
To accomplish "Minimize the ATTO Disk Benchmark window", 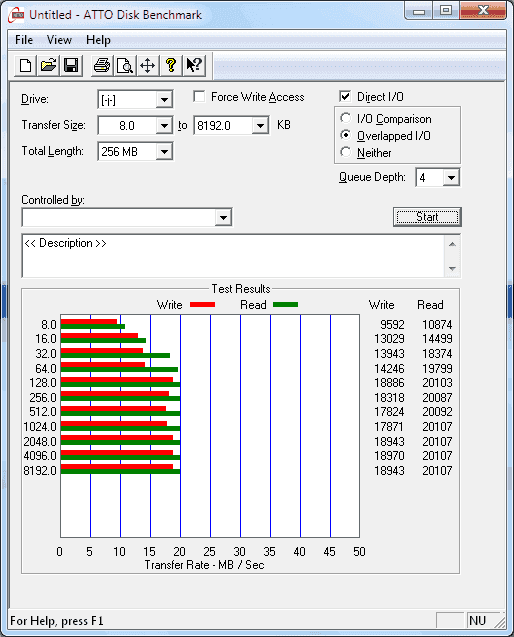I will click(x=419, y=11).
